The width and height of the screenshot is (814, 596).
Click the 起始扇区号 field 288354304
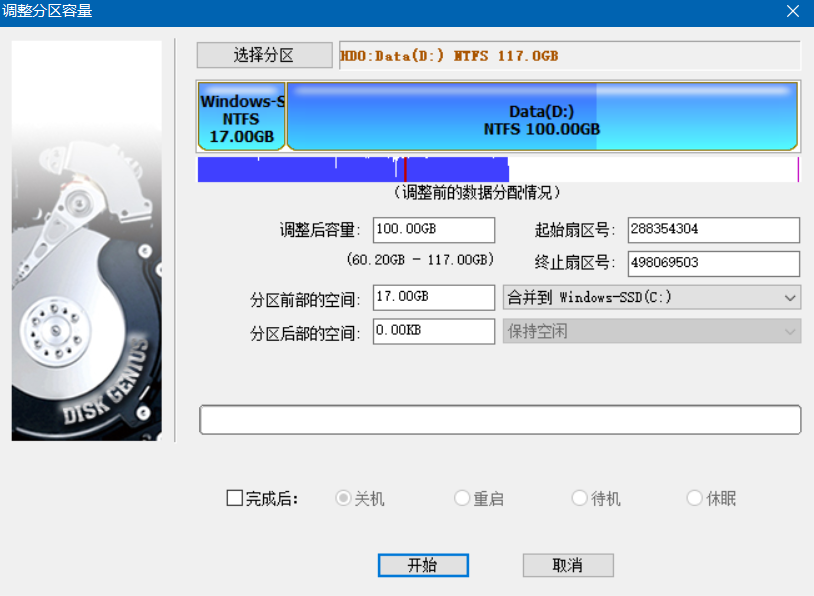(713, 229)
